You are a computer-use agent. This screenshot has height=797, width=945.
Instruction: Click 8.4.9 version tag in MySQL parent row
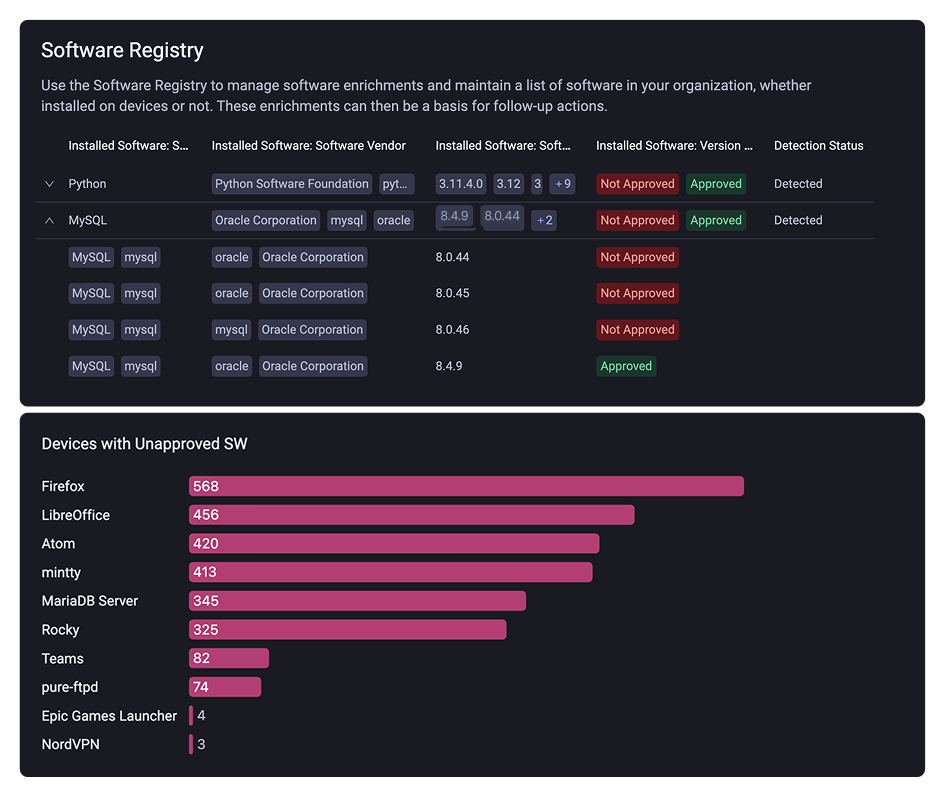coord(454,216)
